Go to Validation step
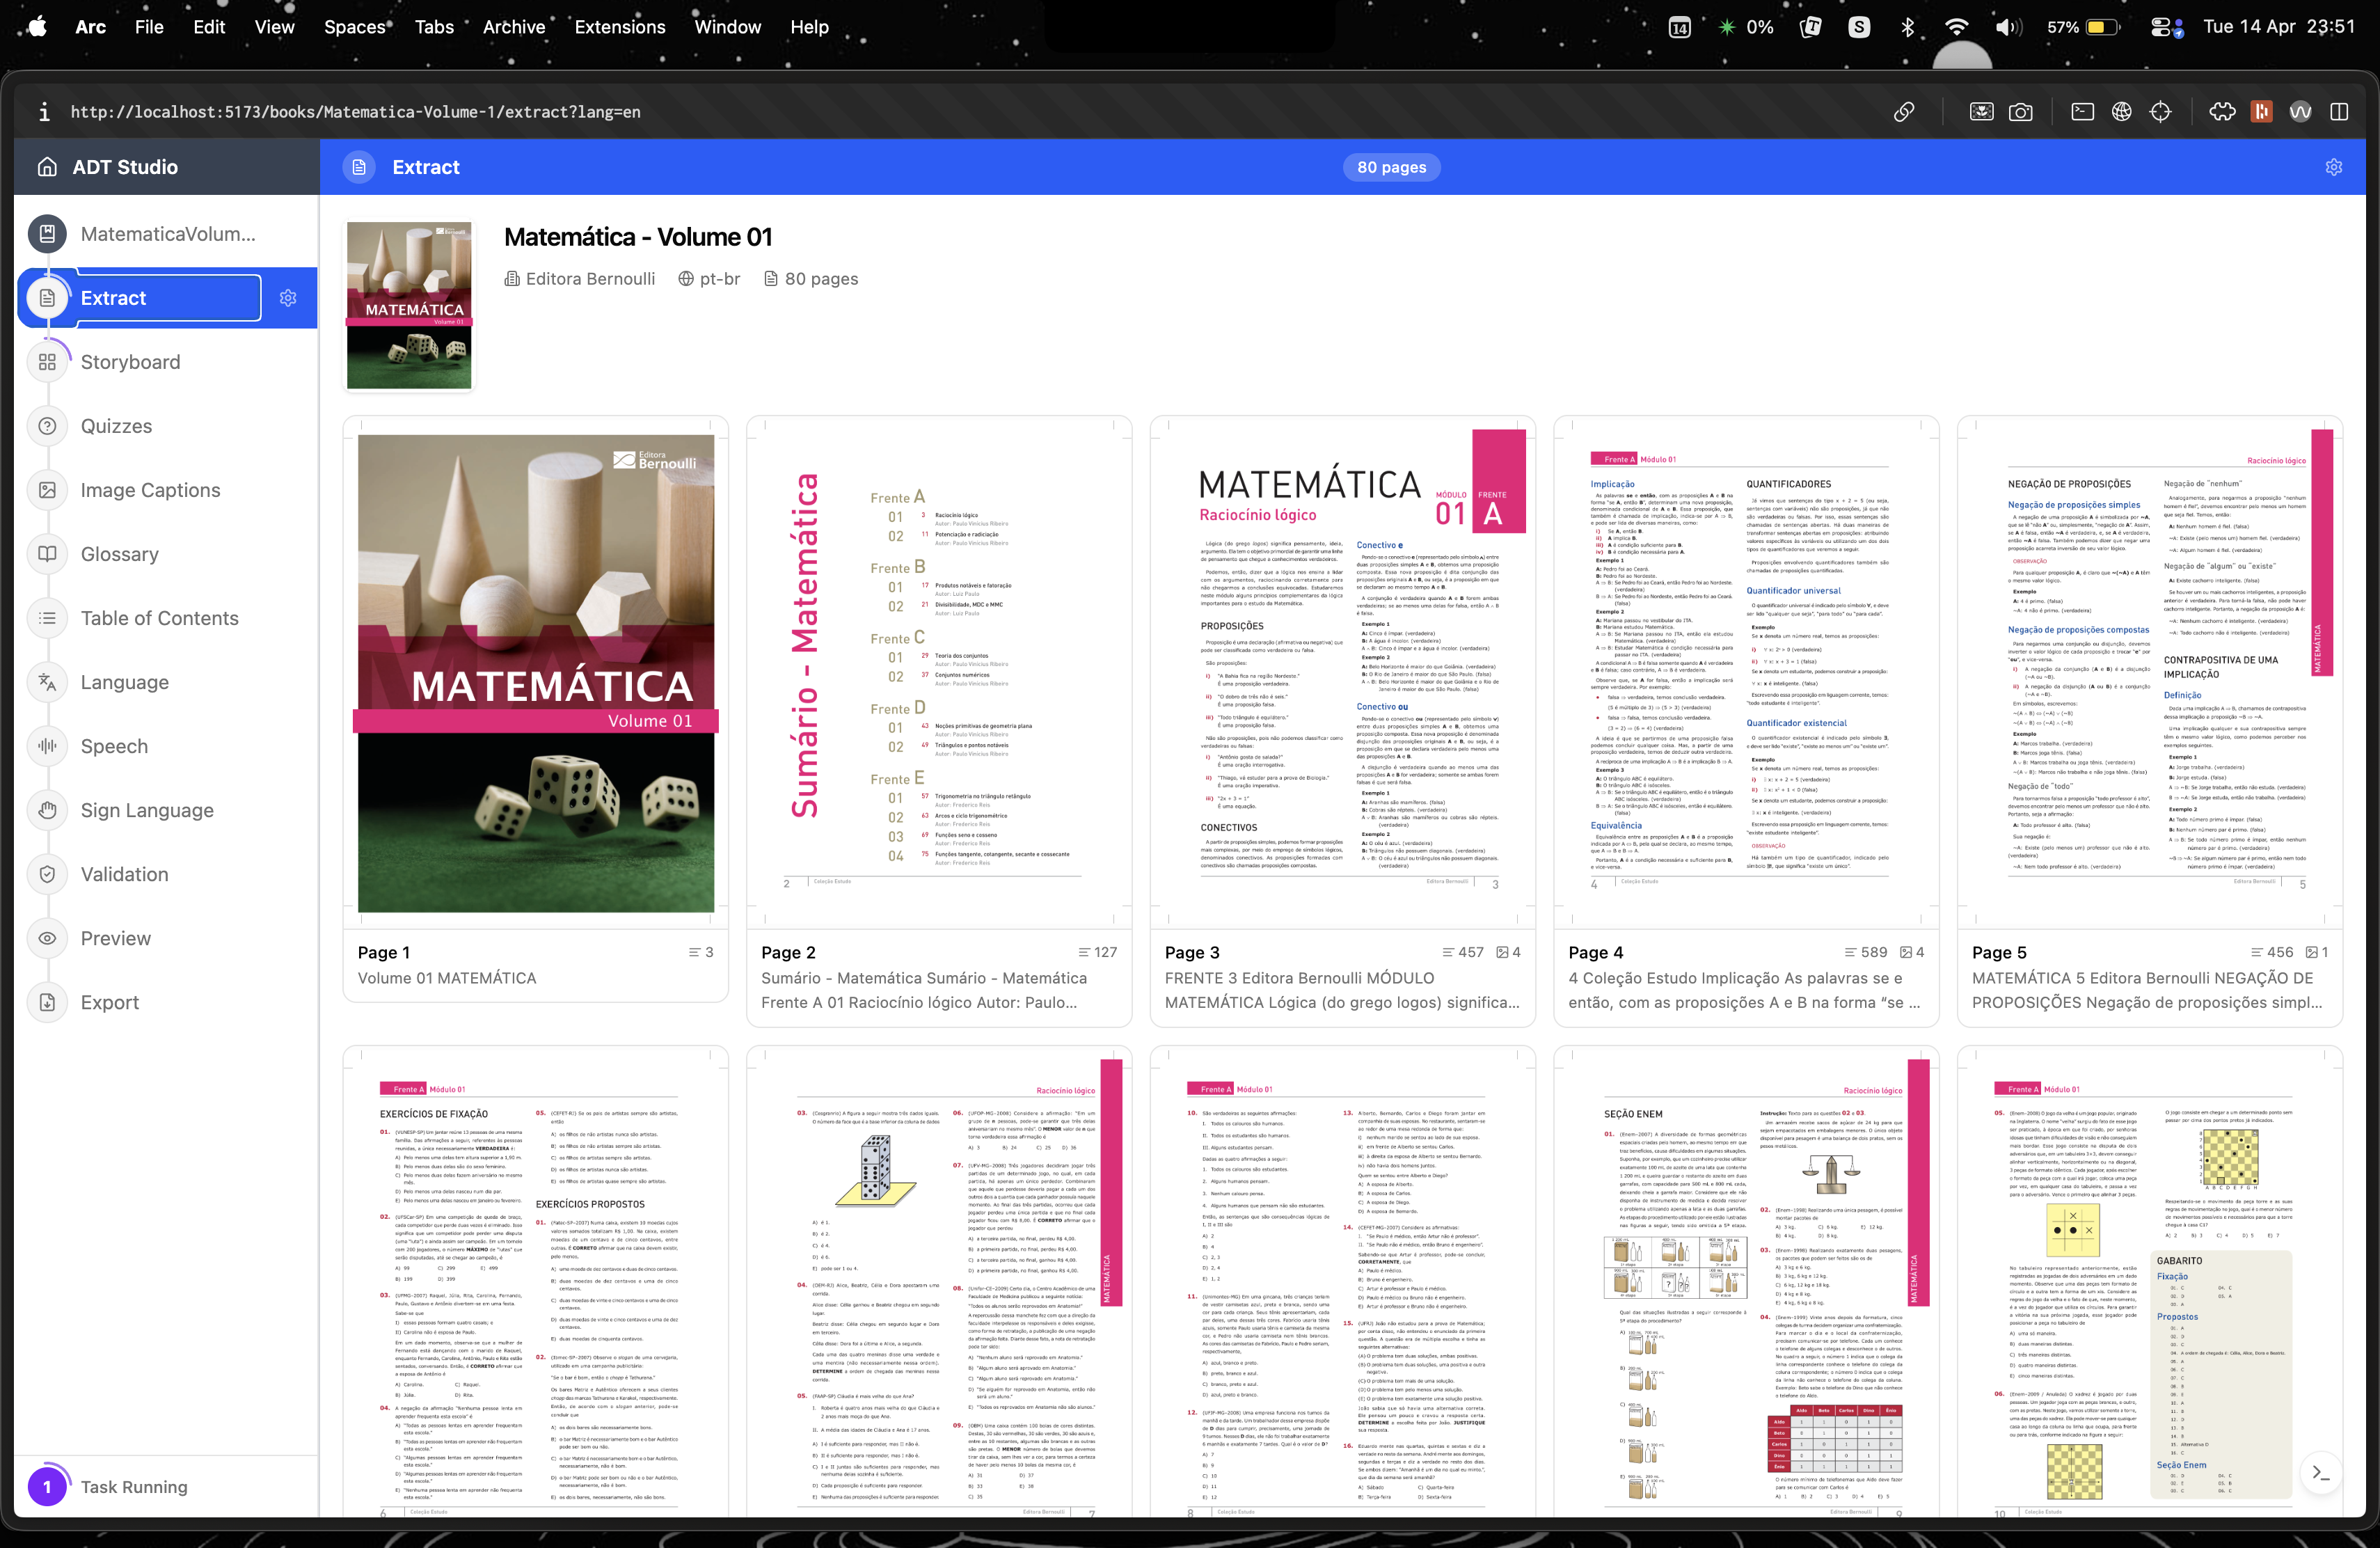Image resolution: width=2380 pixels, height=1548 pixels. [x=124, y=874]
